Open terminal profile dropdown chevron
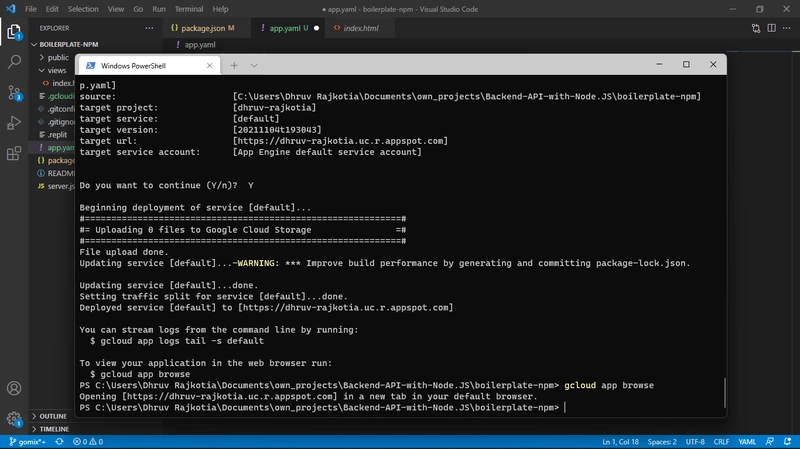The height and width of the screenshot is (449, 800). click(254, 65)
